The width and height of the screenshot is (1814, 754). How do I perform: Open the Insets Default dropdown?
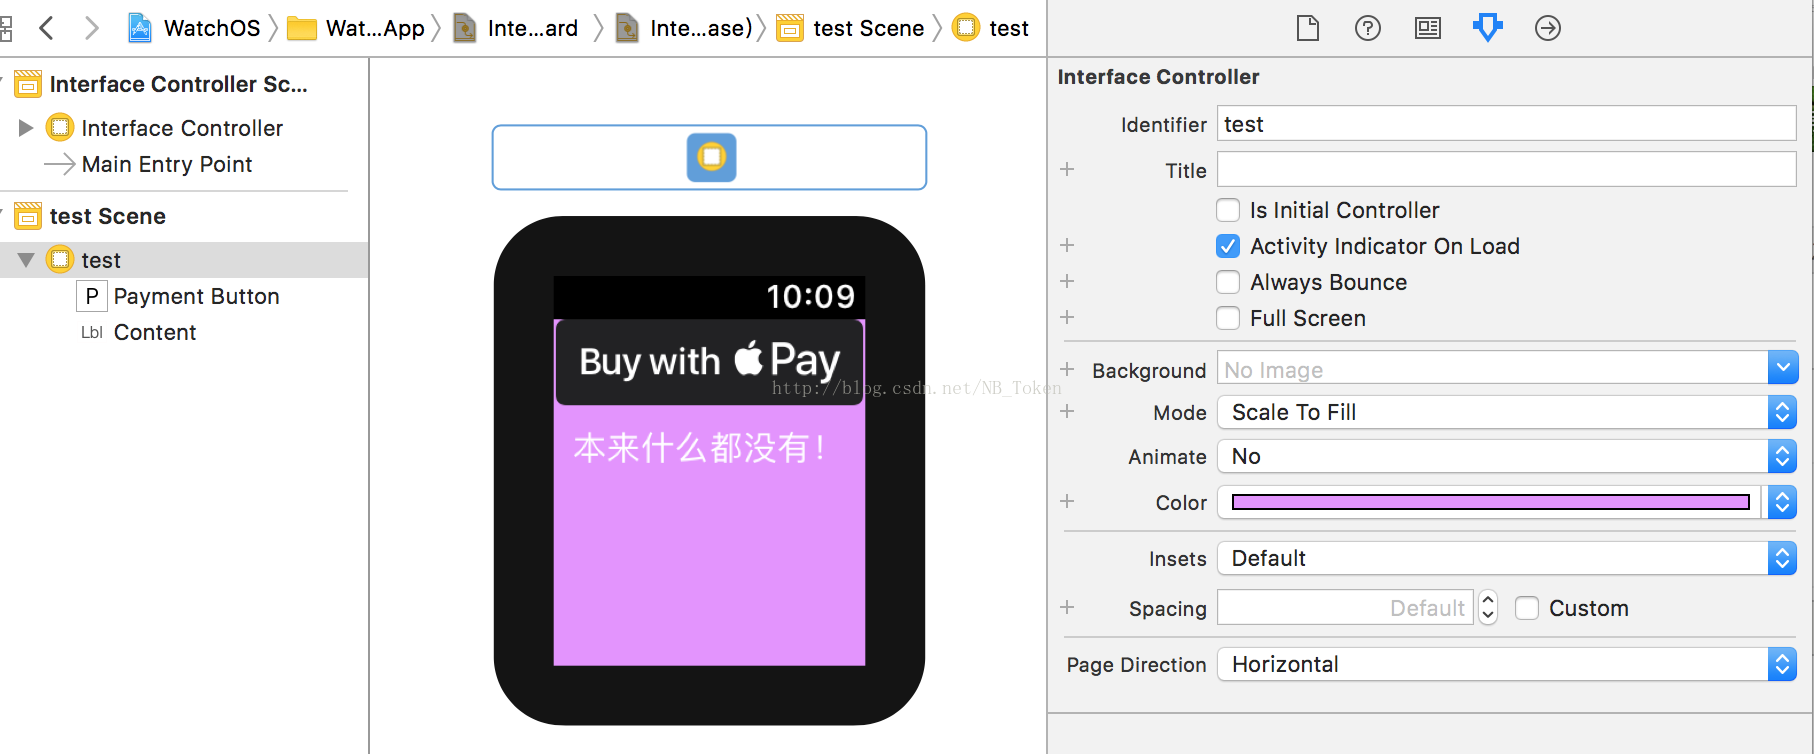1507,558
